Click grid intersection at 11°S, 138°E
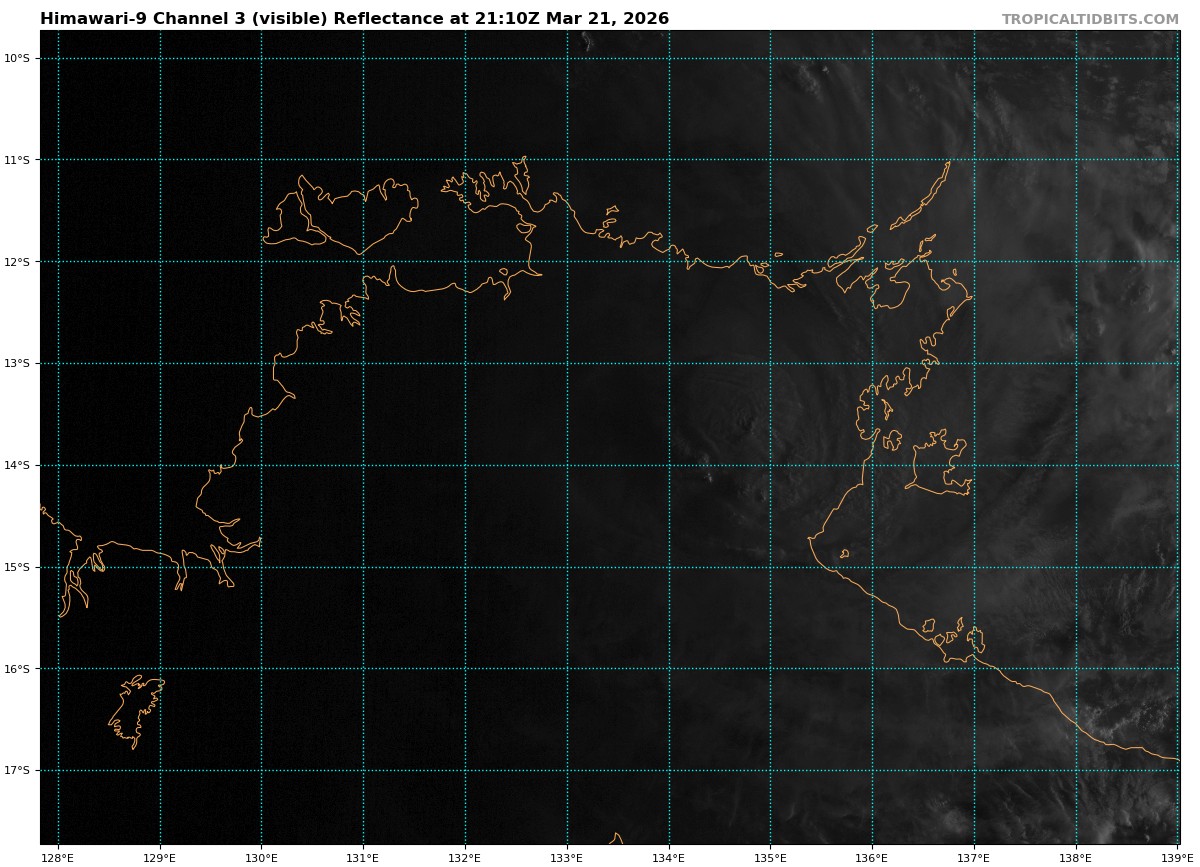 pyautogui.click(x=1076, y=160)
